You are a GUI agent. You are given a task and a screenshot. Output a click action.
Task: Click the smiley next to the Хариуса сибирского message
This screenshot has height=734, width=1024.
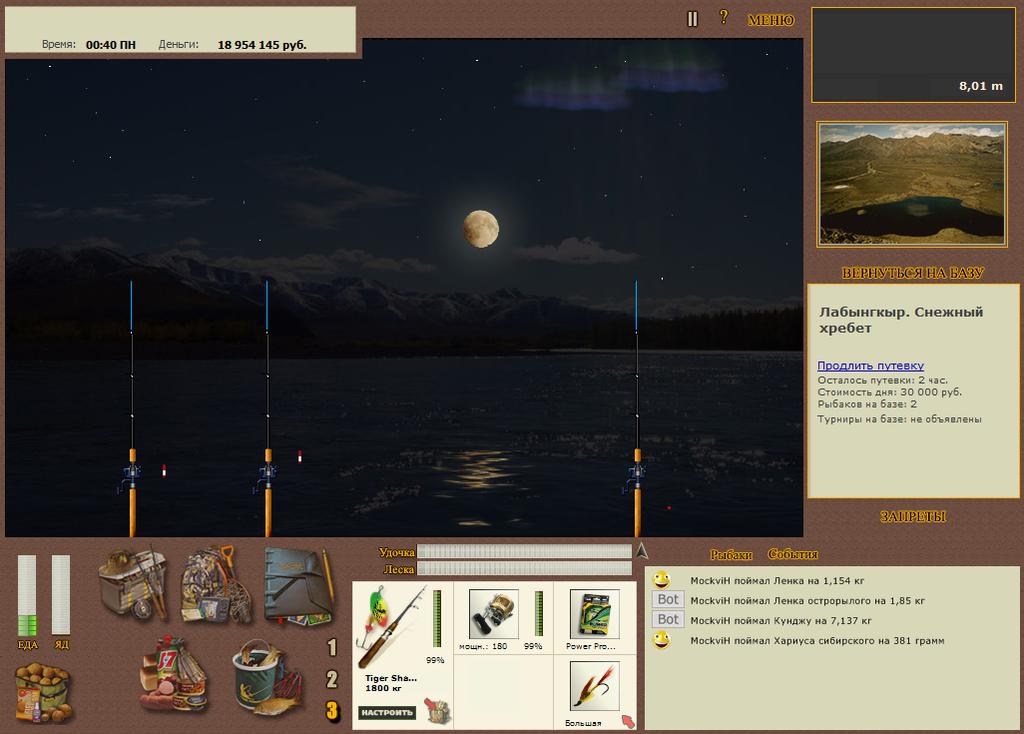(x=662, y=640)
